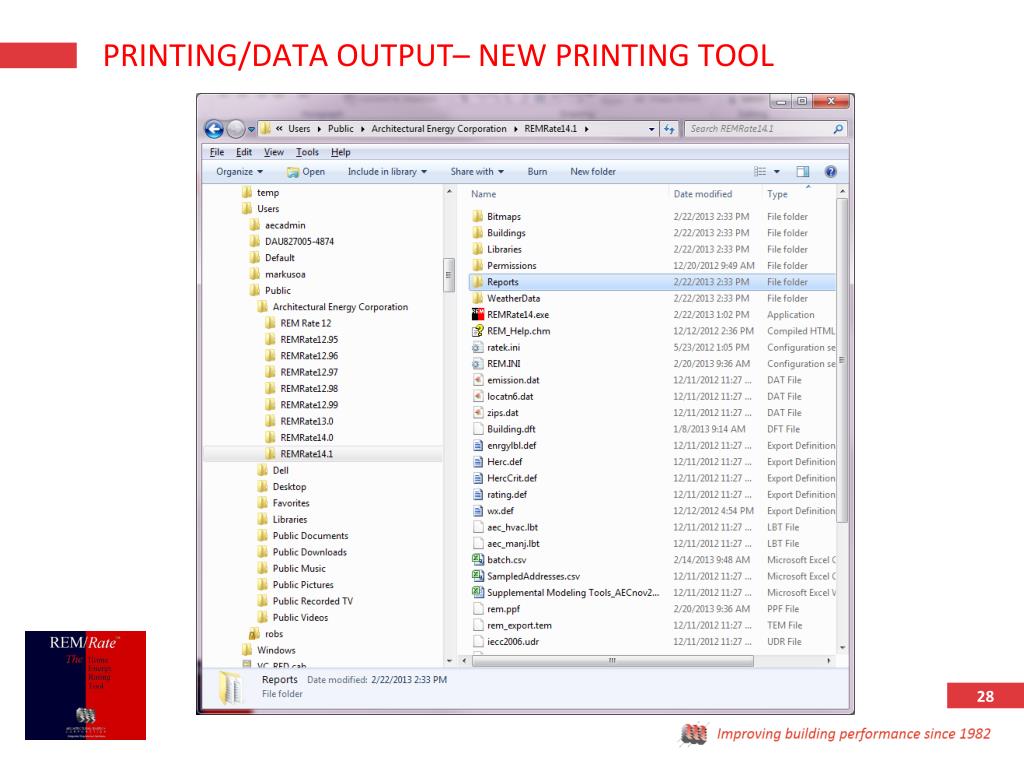Open the Tools menu
This screenshot has height=768, width=1024.
[307, 152]
